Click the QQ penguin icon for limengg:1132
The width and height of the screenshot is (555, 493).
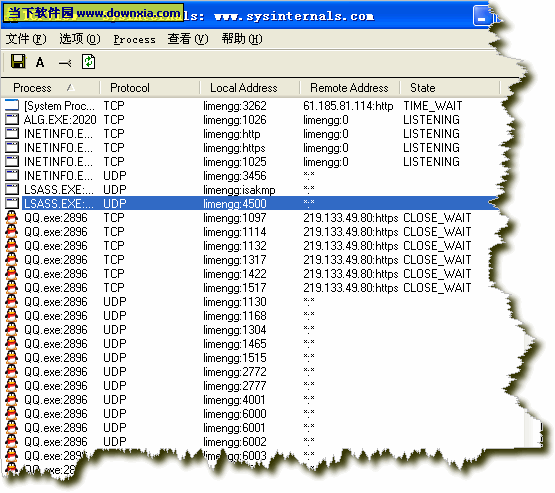point(12,245)
